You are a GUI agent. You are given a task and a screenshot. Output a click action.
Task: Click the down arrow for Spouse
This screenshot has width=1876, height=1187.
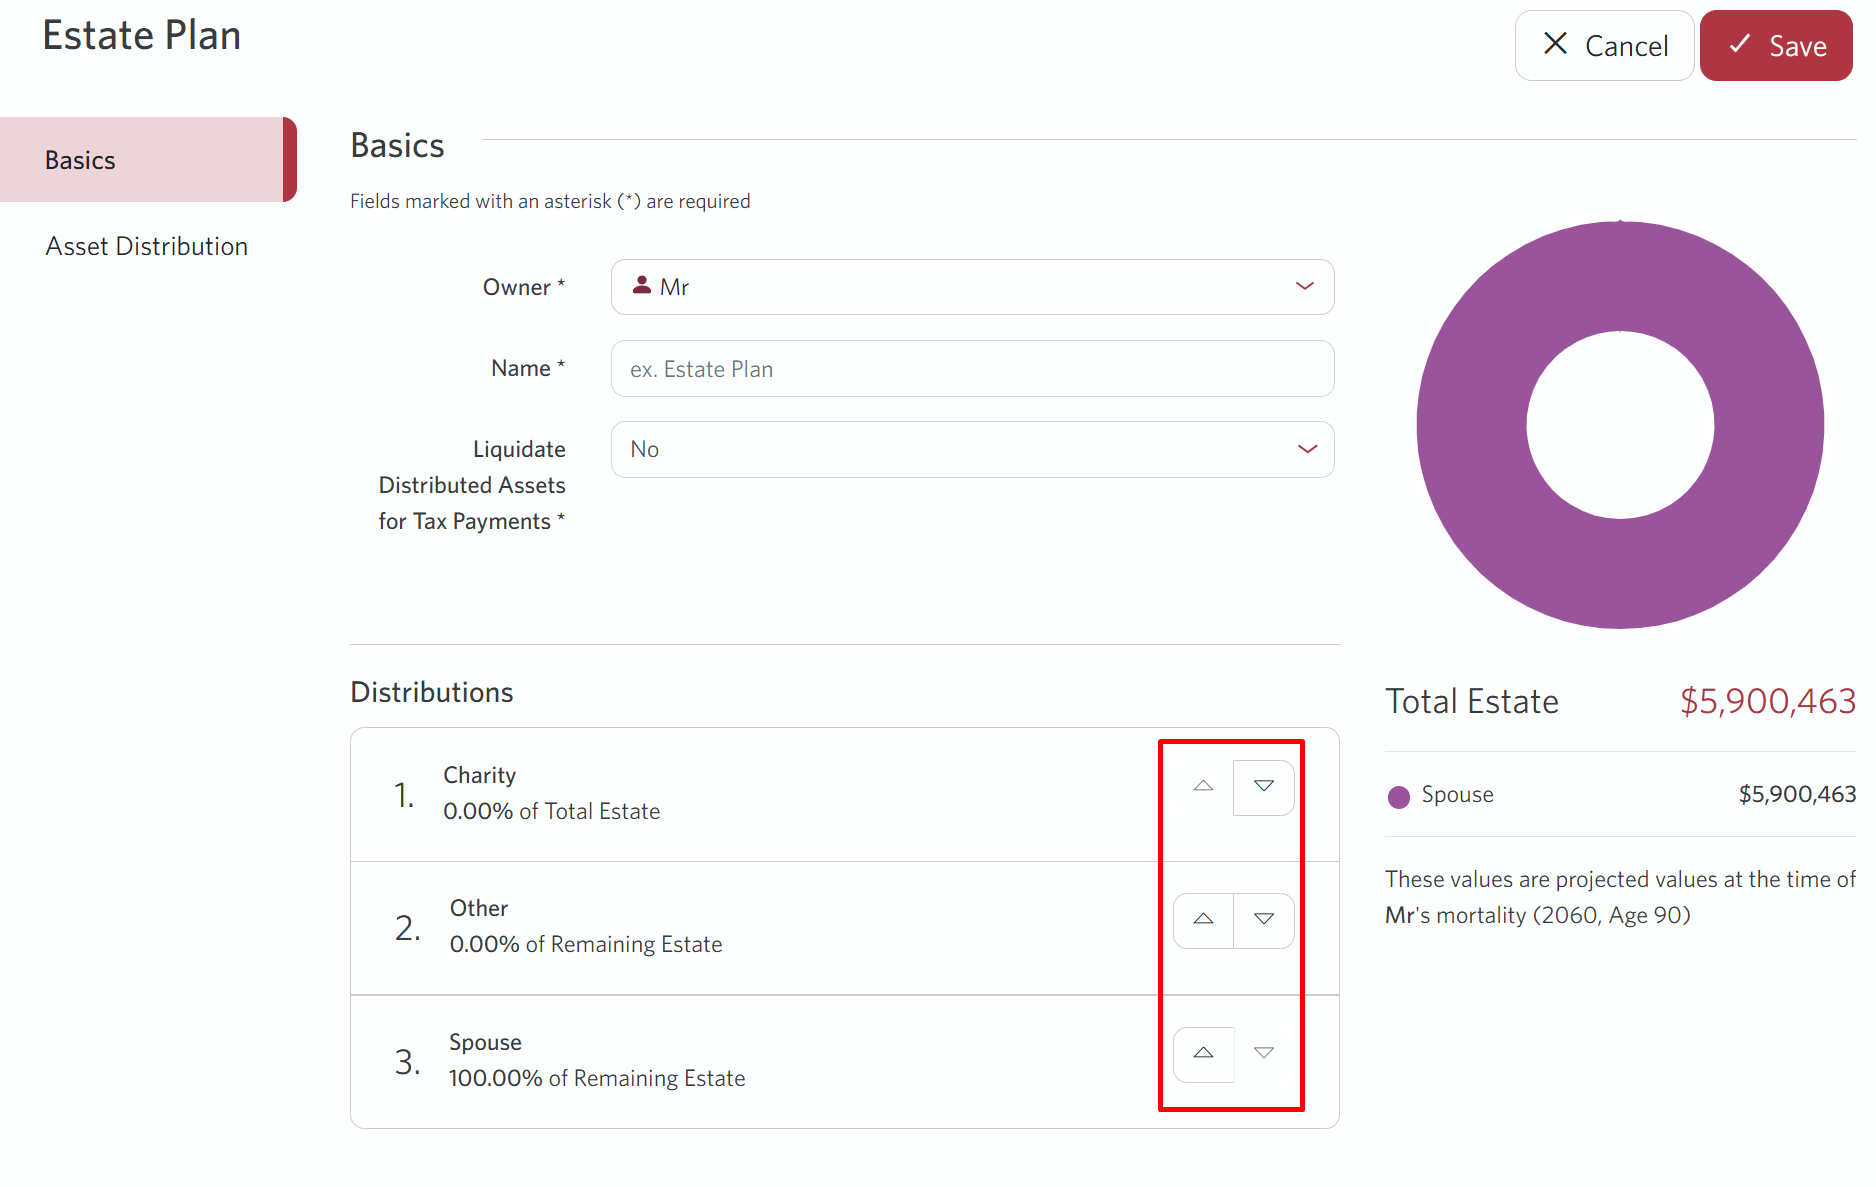click(x=1263, y=1054)
